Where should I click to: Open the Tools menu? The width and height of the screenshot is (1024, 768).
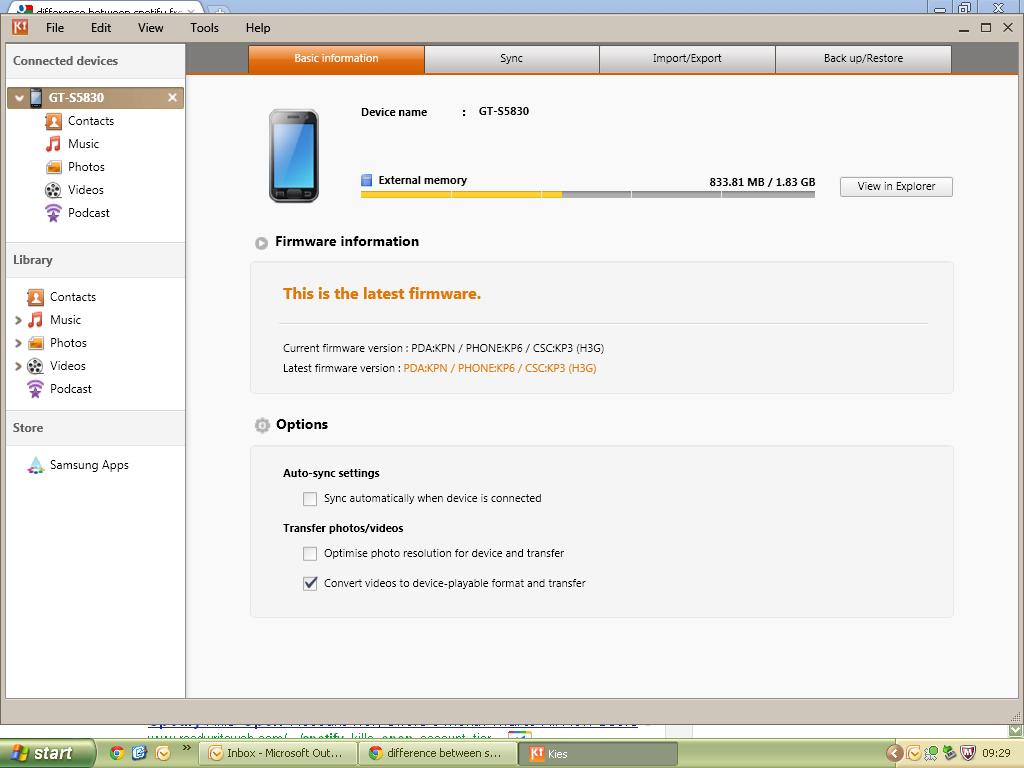click(x=204, y=28)
